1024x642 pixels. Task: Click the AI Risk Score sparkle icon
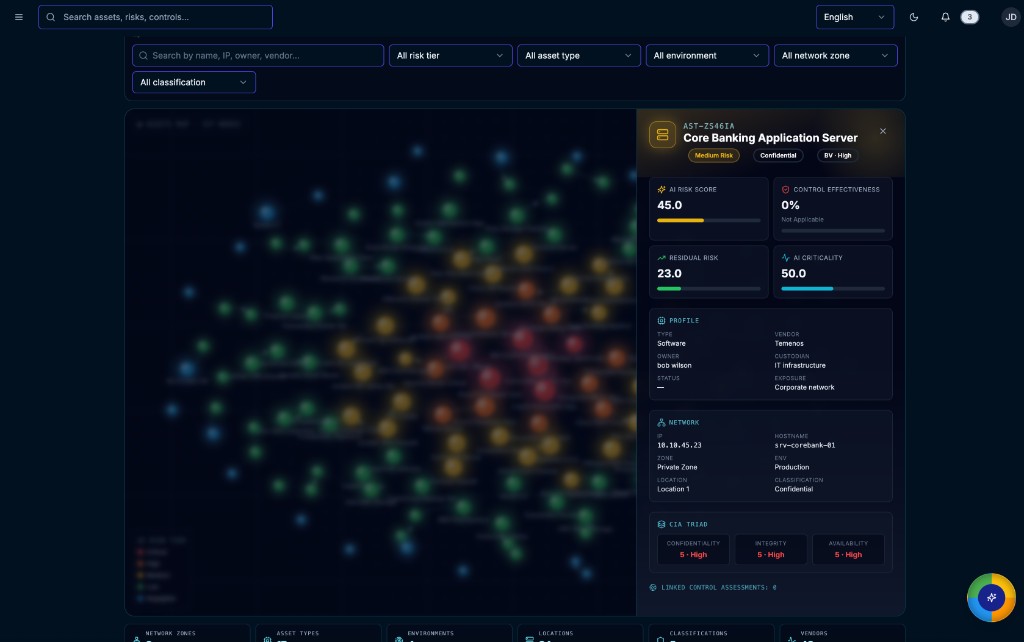click(x=662, y=189)
